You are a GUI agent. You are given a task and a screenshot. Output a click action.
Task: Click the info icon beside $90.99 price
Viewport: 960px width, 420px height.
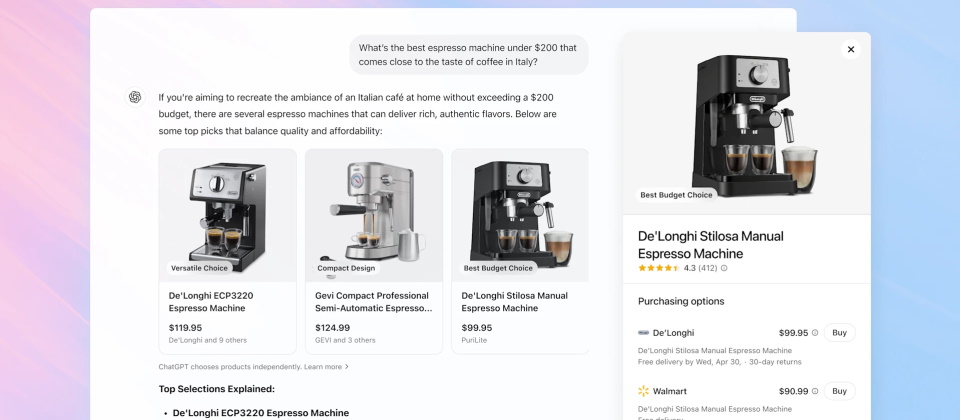tap(815, 391)
